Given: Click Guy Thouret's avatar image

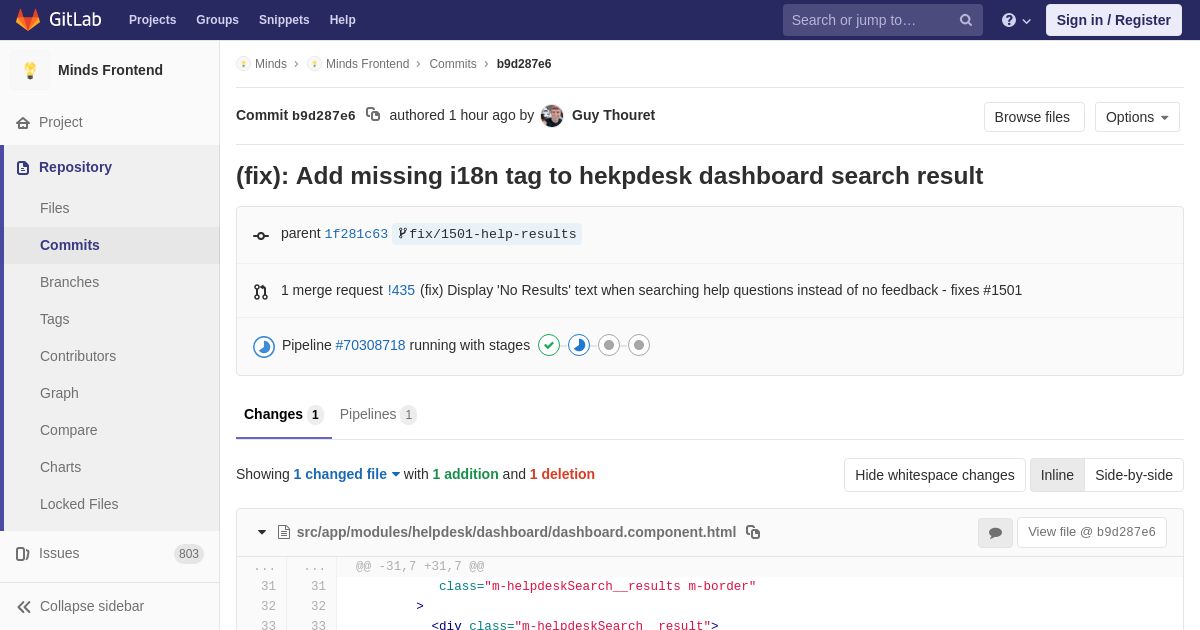Looking at the screenshot, I should click(x=552, y=116).
